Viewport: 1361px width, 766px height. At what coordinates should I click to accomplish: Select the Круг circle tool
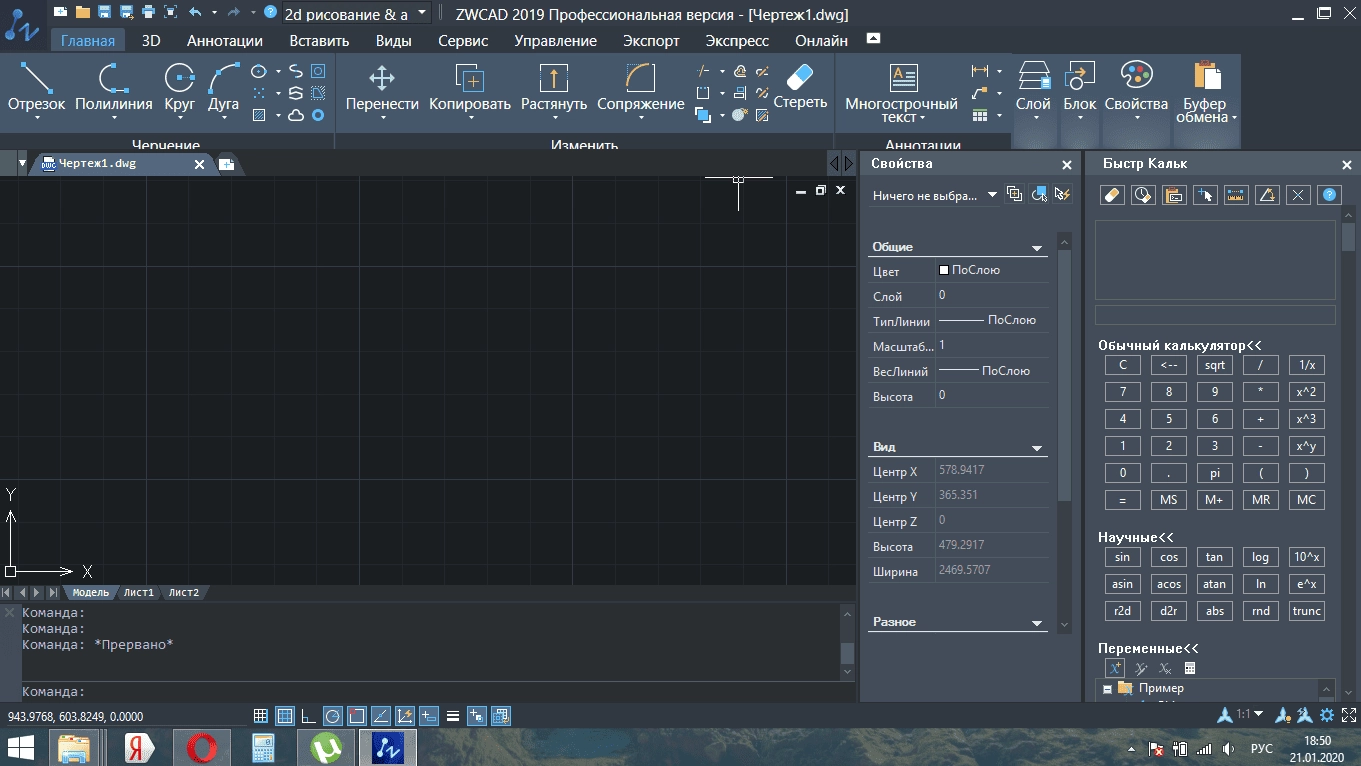pos(179,88)
